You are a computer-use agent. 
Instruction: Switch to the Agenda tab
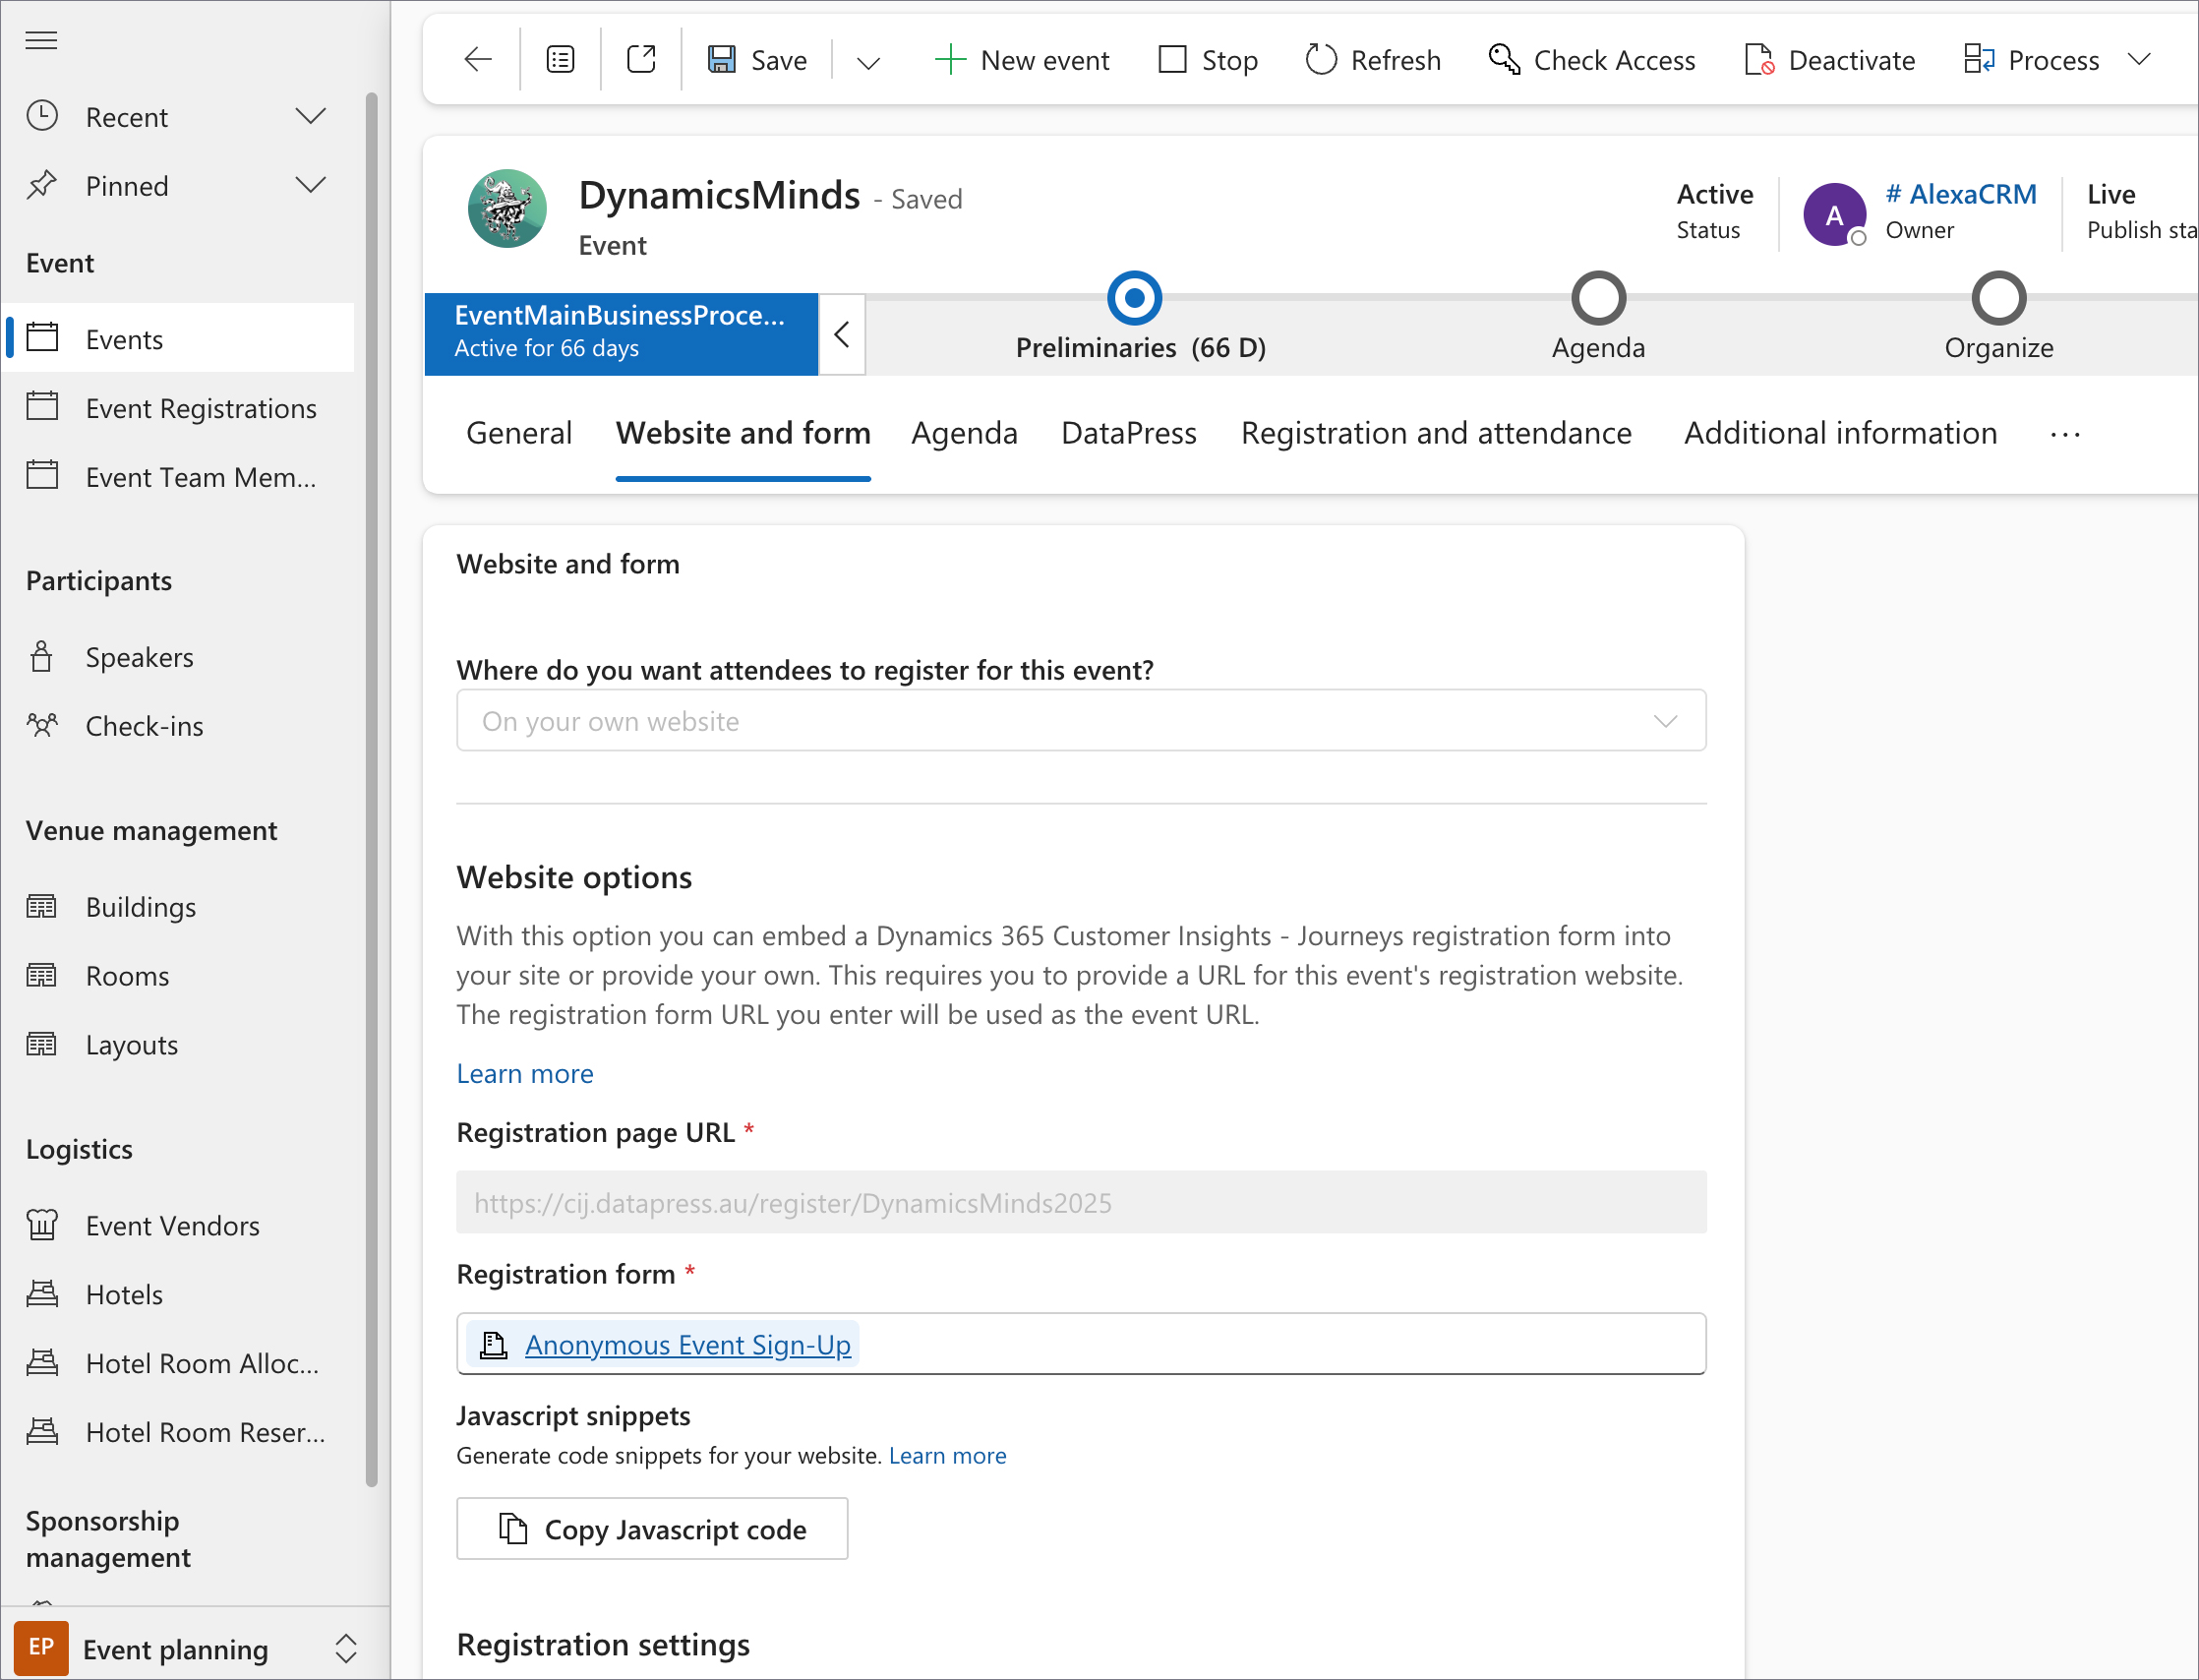point(964,433)
